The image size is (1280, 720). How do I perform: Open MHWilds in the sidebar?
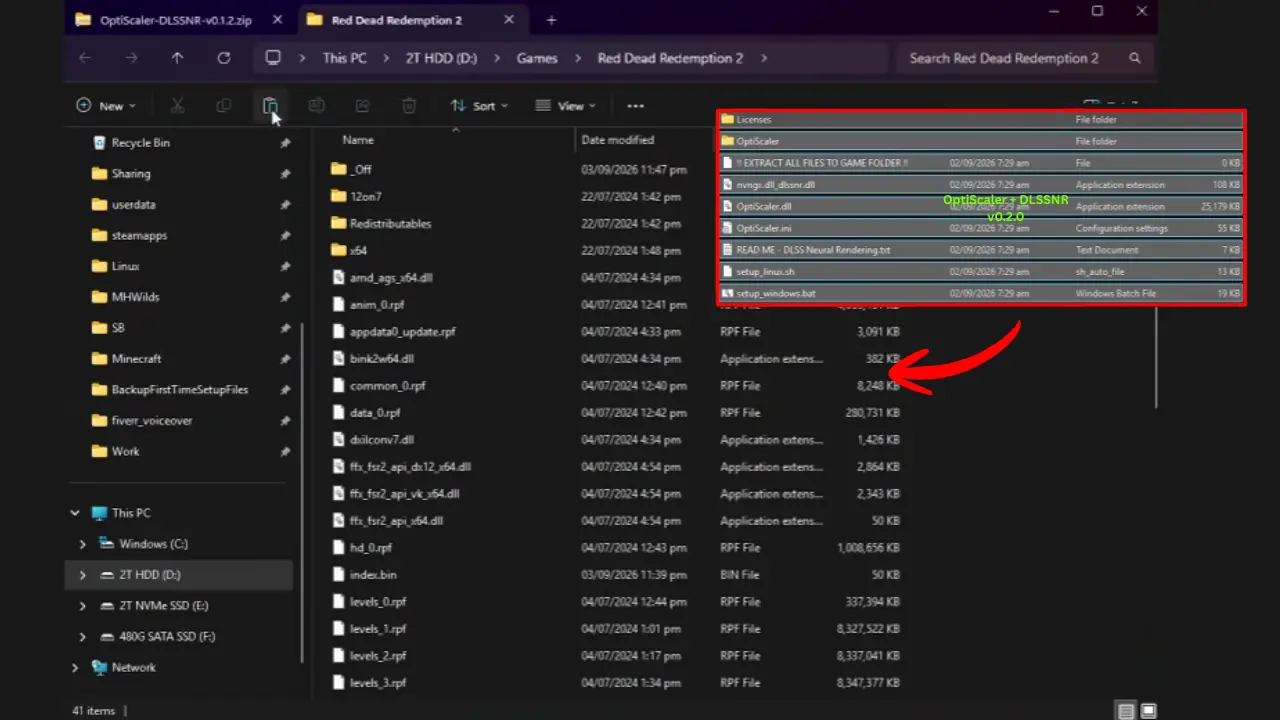coord(135,297)
